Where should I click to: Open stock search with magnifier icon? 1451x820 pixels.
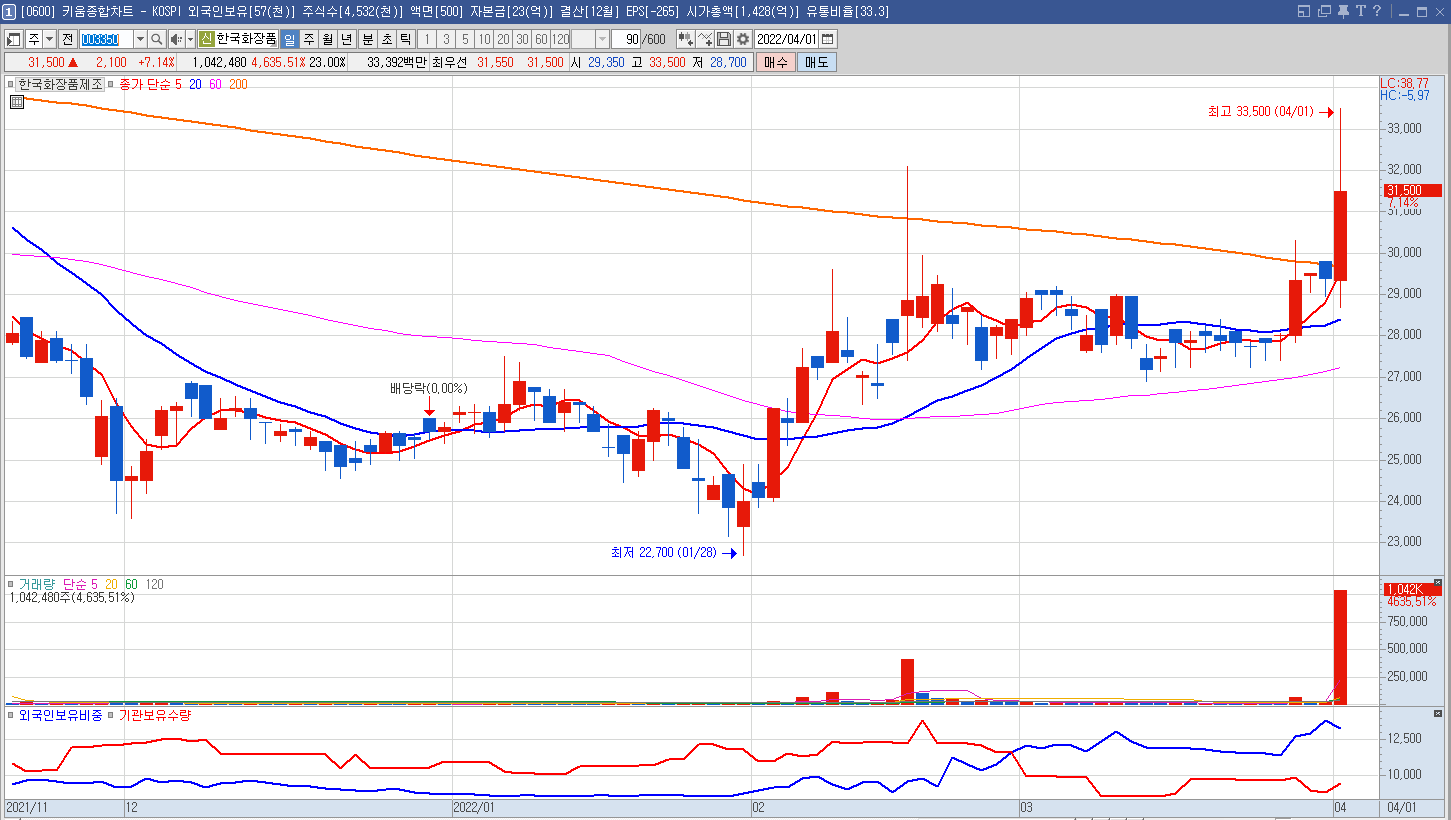(x=157, y=39)
